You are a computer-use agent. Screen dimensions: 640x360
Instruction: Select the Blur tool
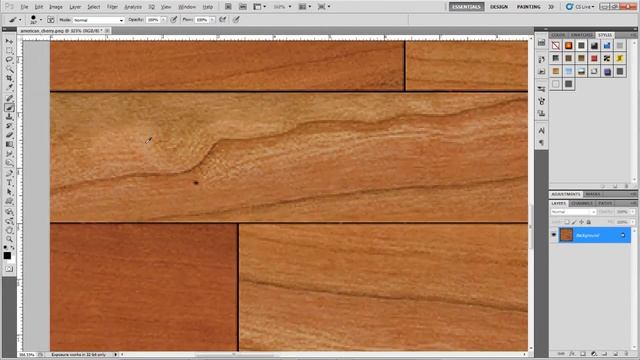[x=9, y=153]
